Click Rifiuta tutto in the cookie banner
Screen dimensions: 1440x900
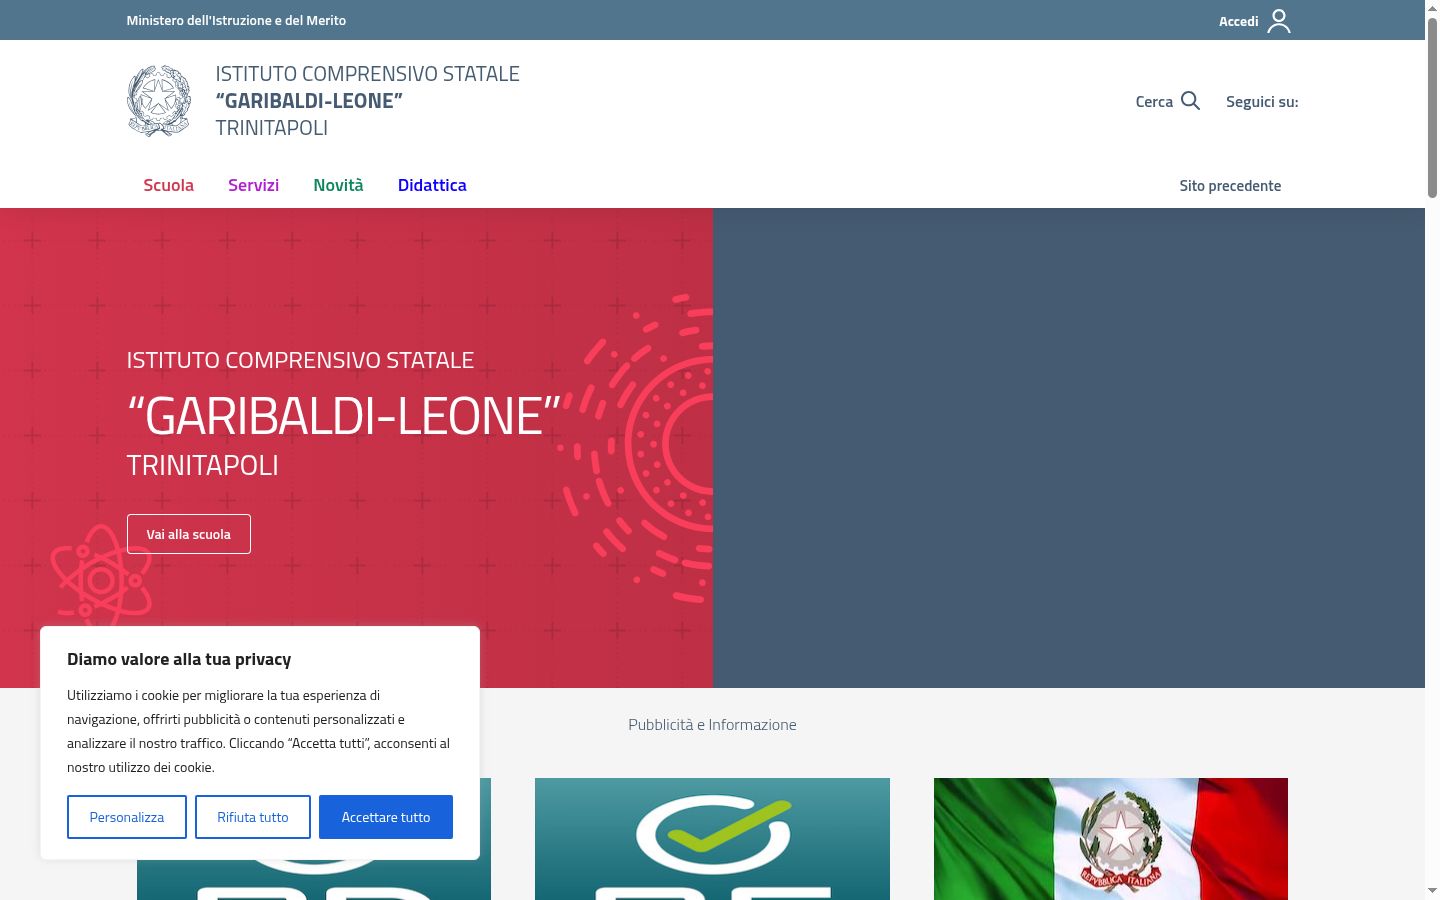coord(253,817)
